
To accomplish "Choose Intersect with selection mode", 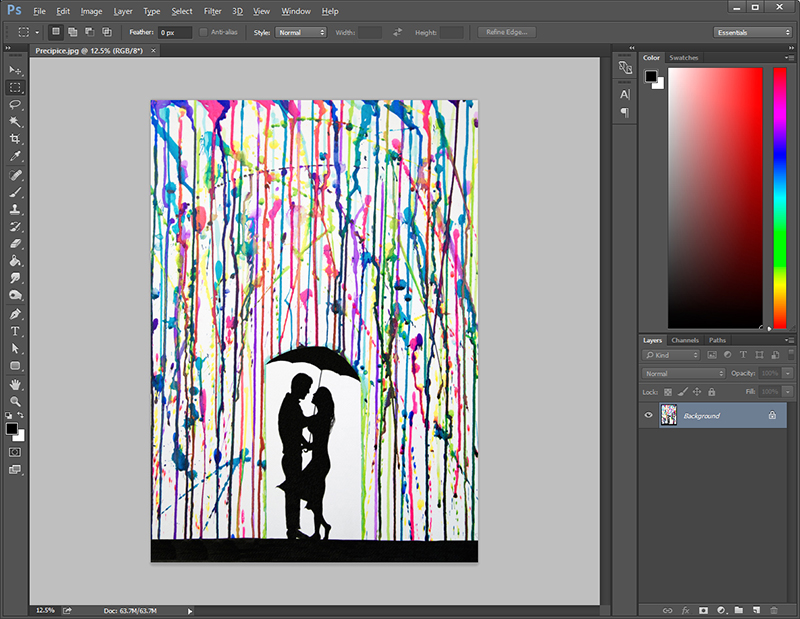I will pyautogui.click(x=107, y=32).
